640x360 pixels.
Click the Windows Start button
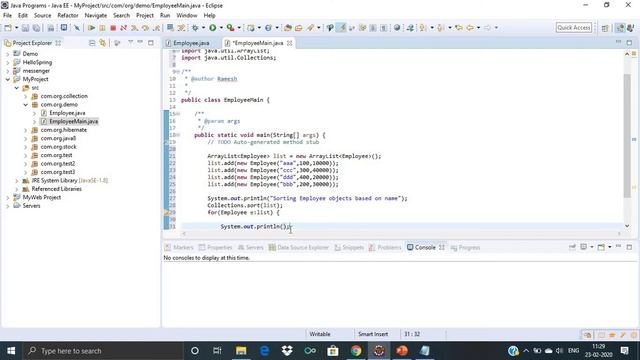tap(11, 351)
